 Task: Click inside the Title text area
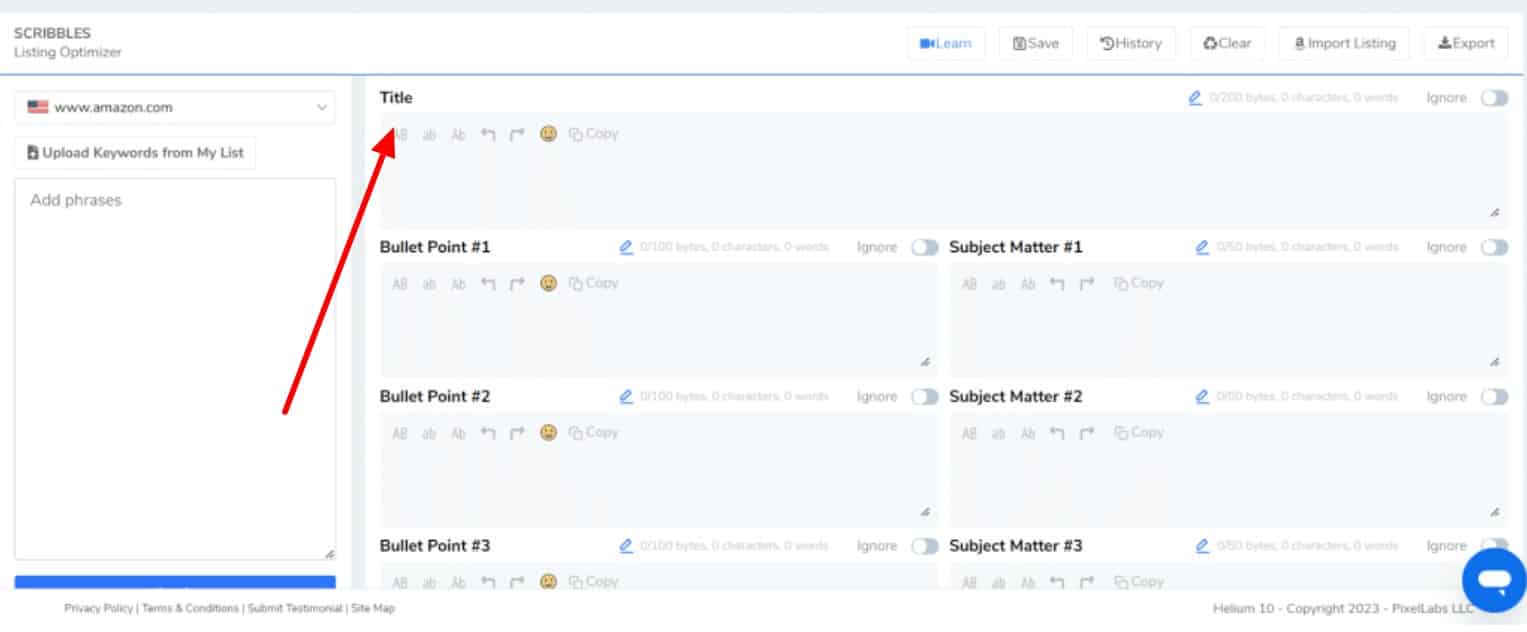(943, 170)
